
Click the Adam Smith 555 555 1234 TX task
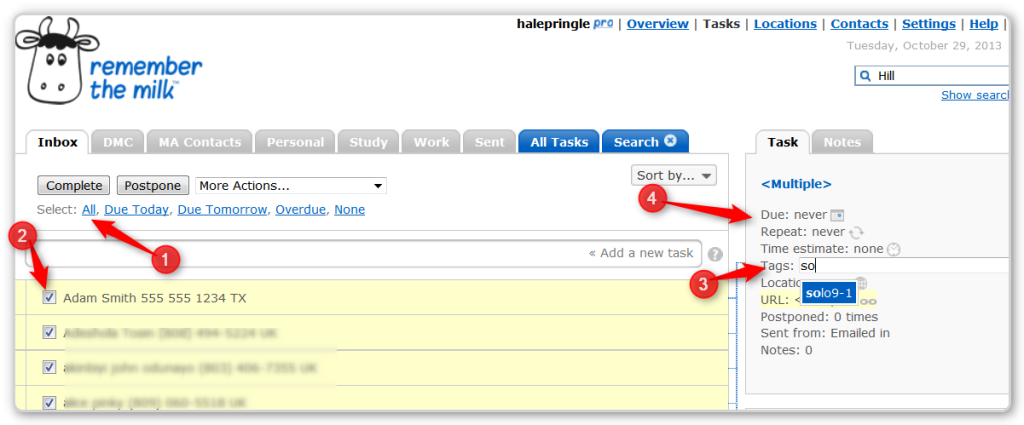[155, 298]
